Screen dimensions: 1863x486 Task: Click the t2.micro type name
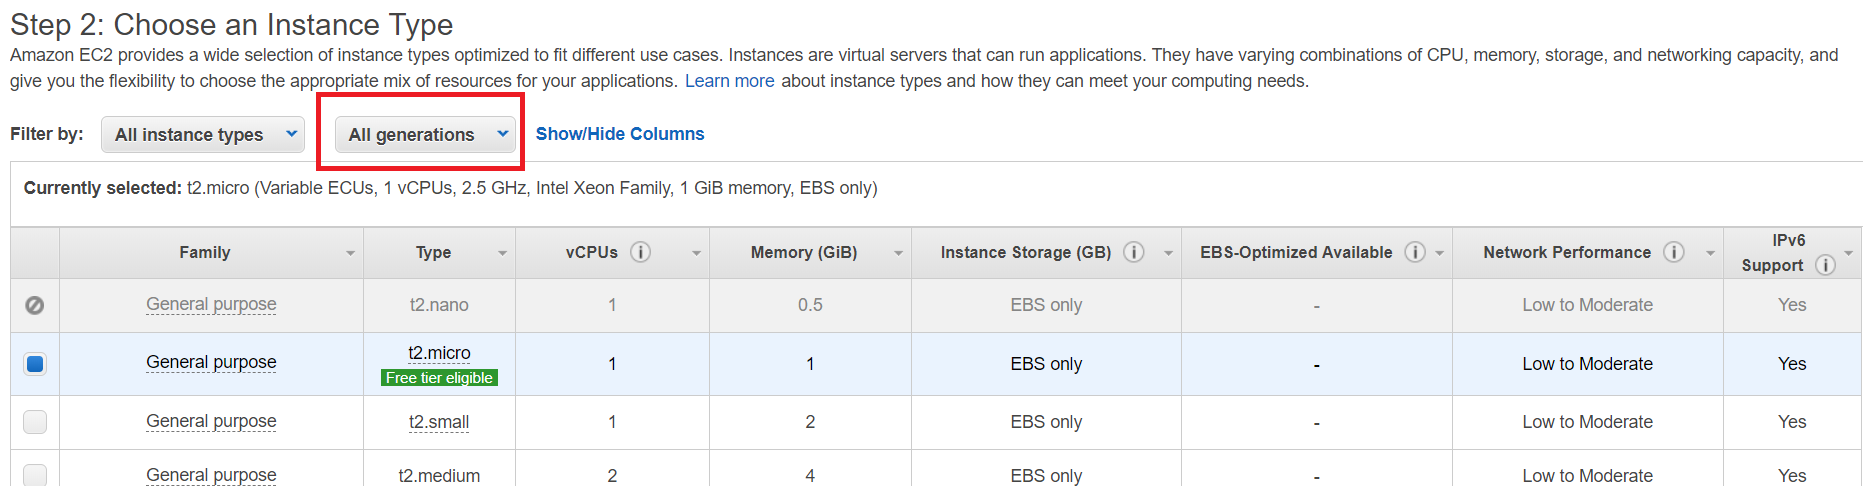[439, 353]
